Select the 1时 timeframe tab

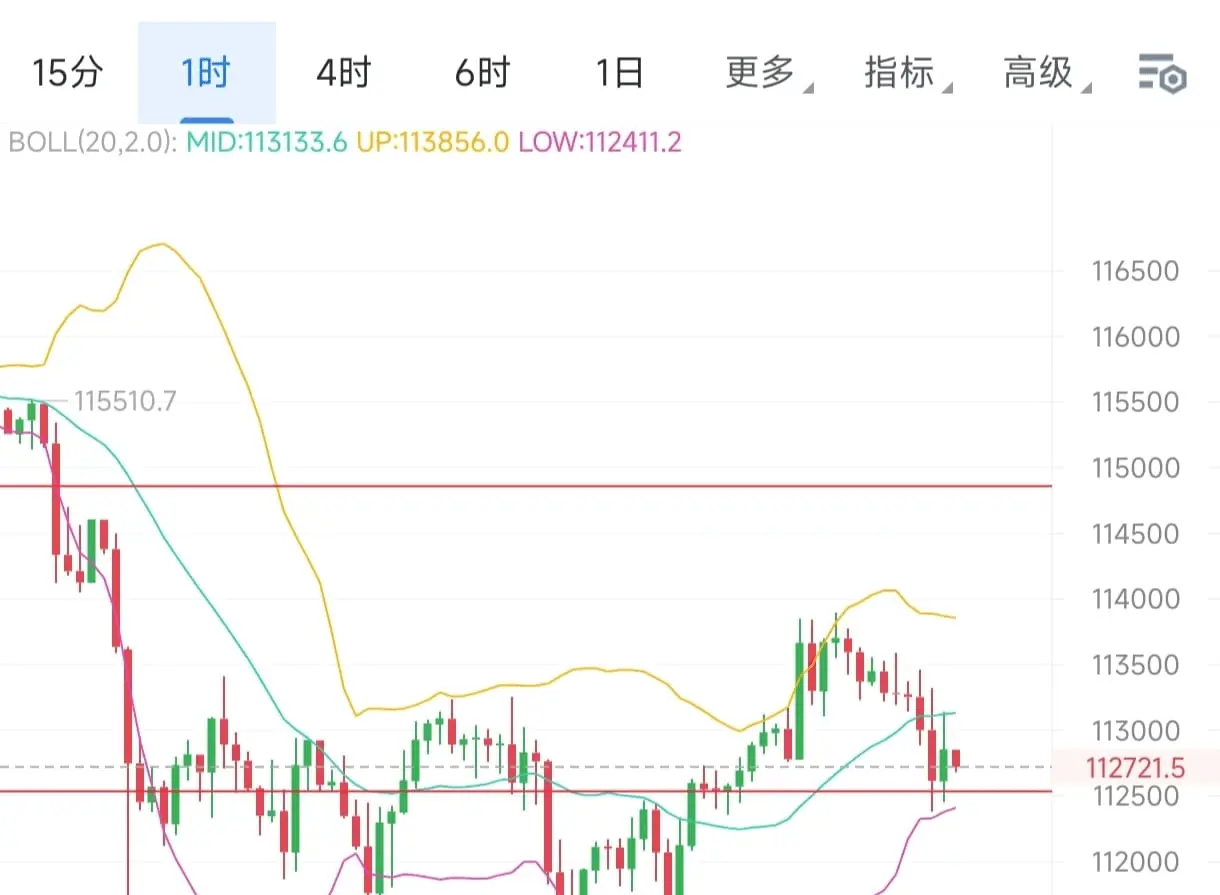click(x=206, y=73)
